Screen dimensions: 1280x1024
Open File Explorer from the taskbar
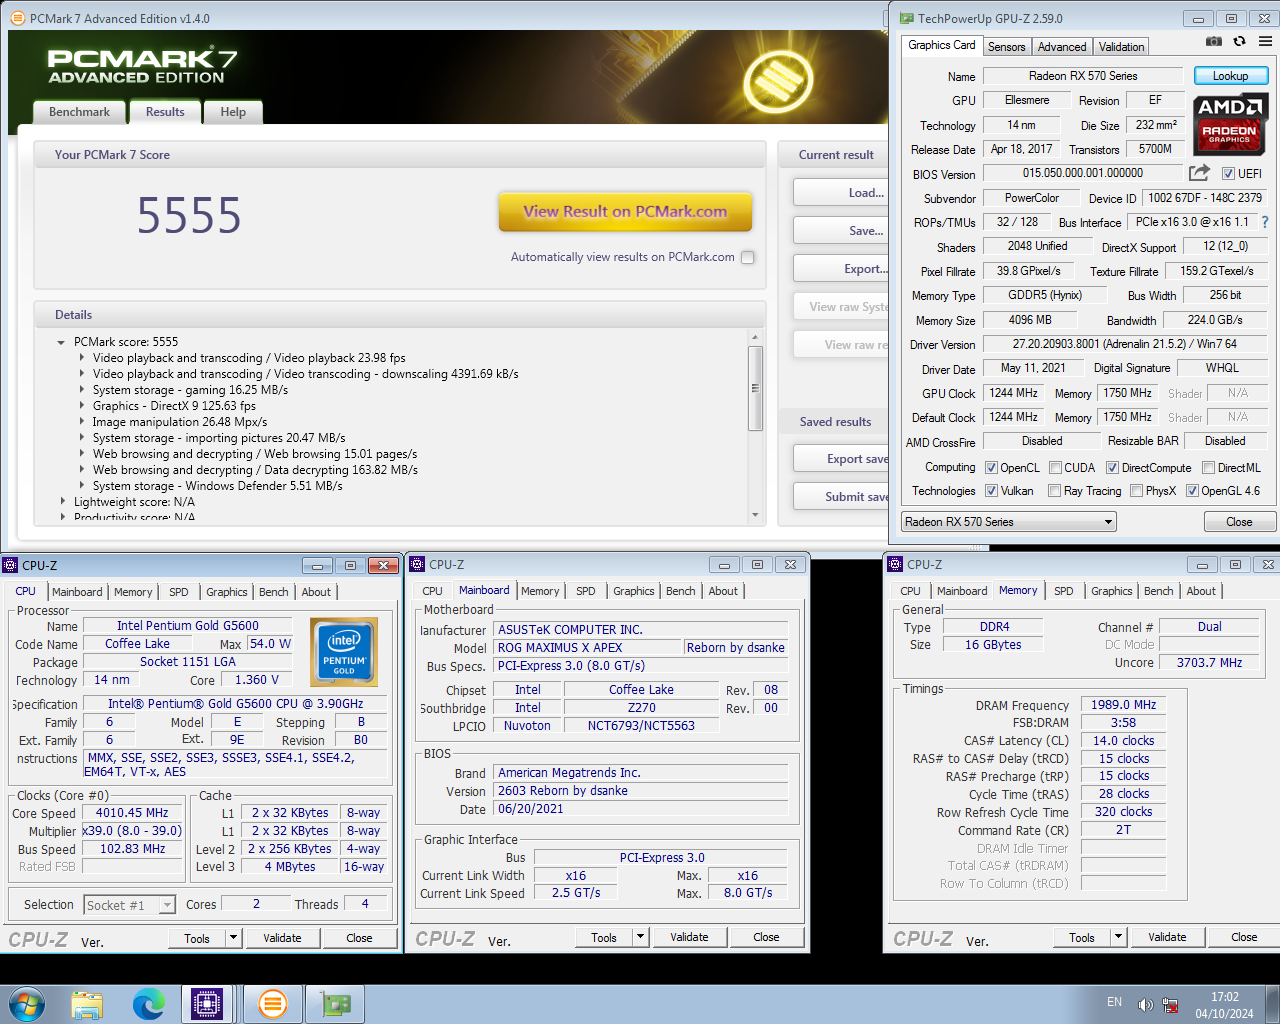87,1004
